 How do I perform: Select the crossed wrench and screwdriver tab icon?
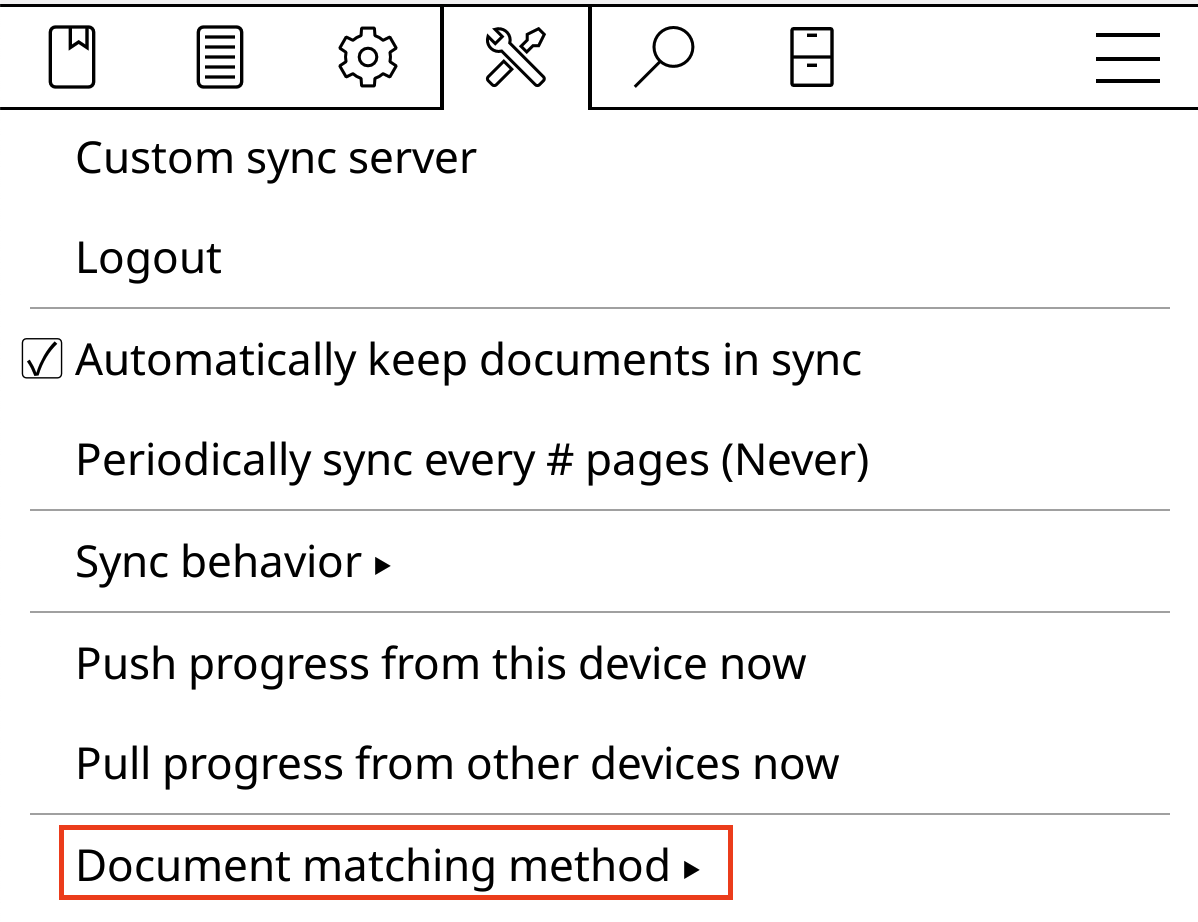[515, 57]
